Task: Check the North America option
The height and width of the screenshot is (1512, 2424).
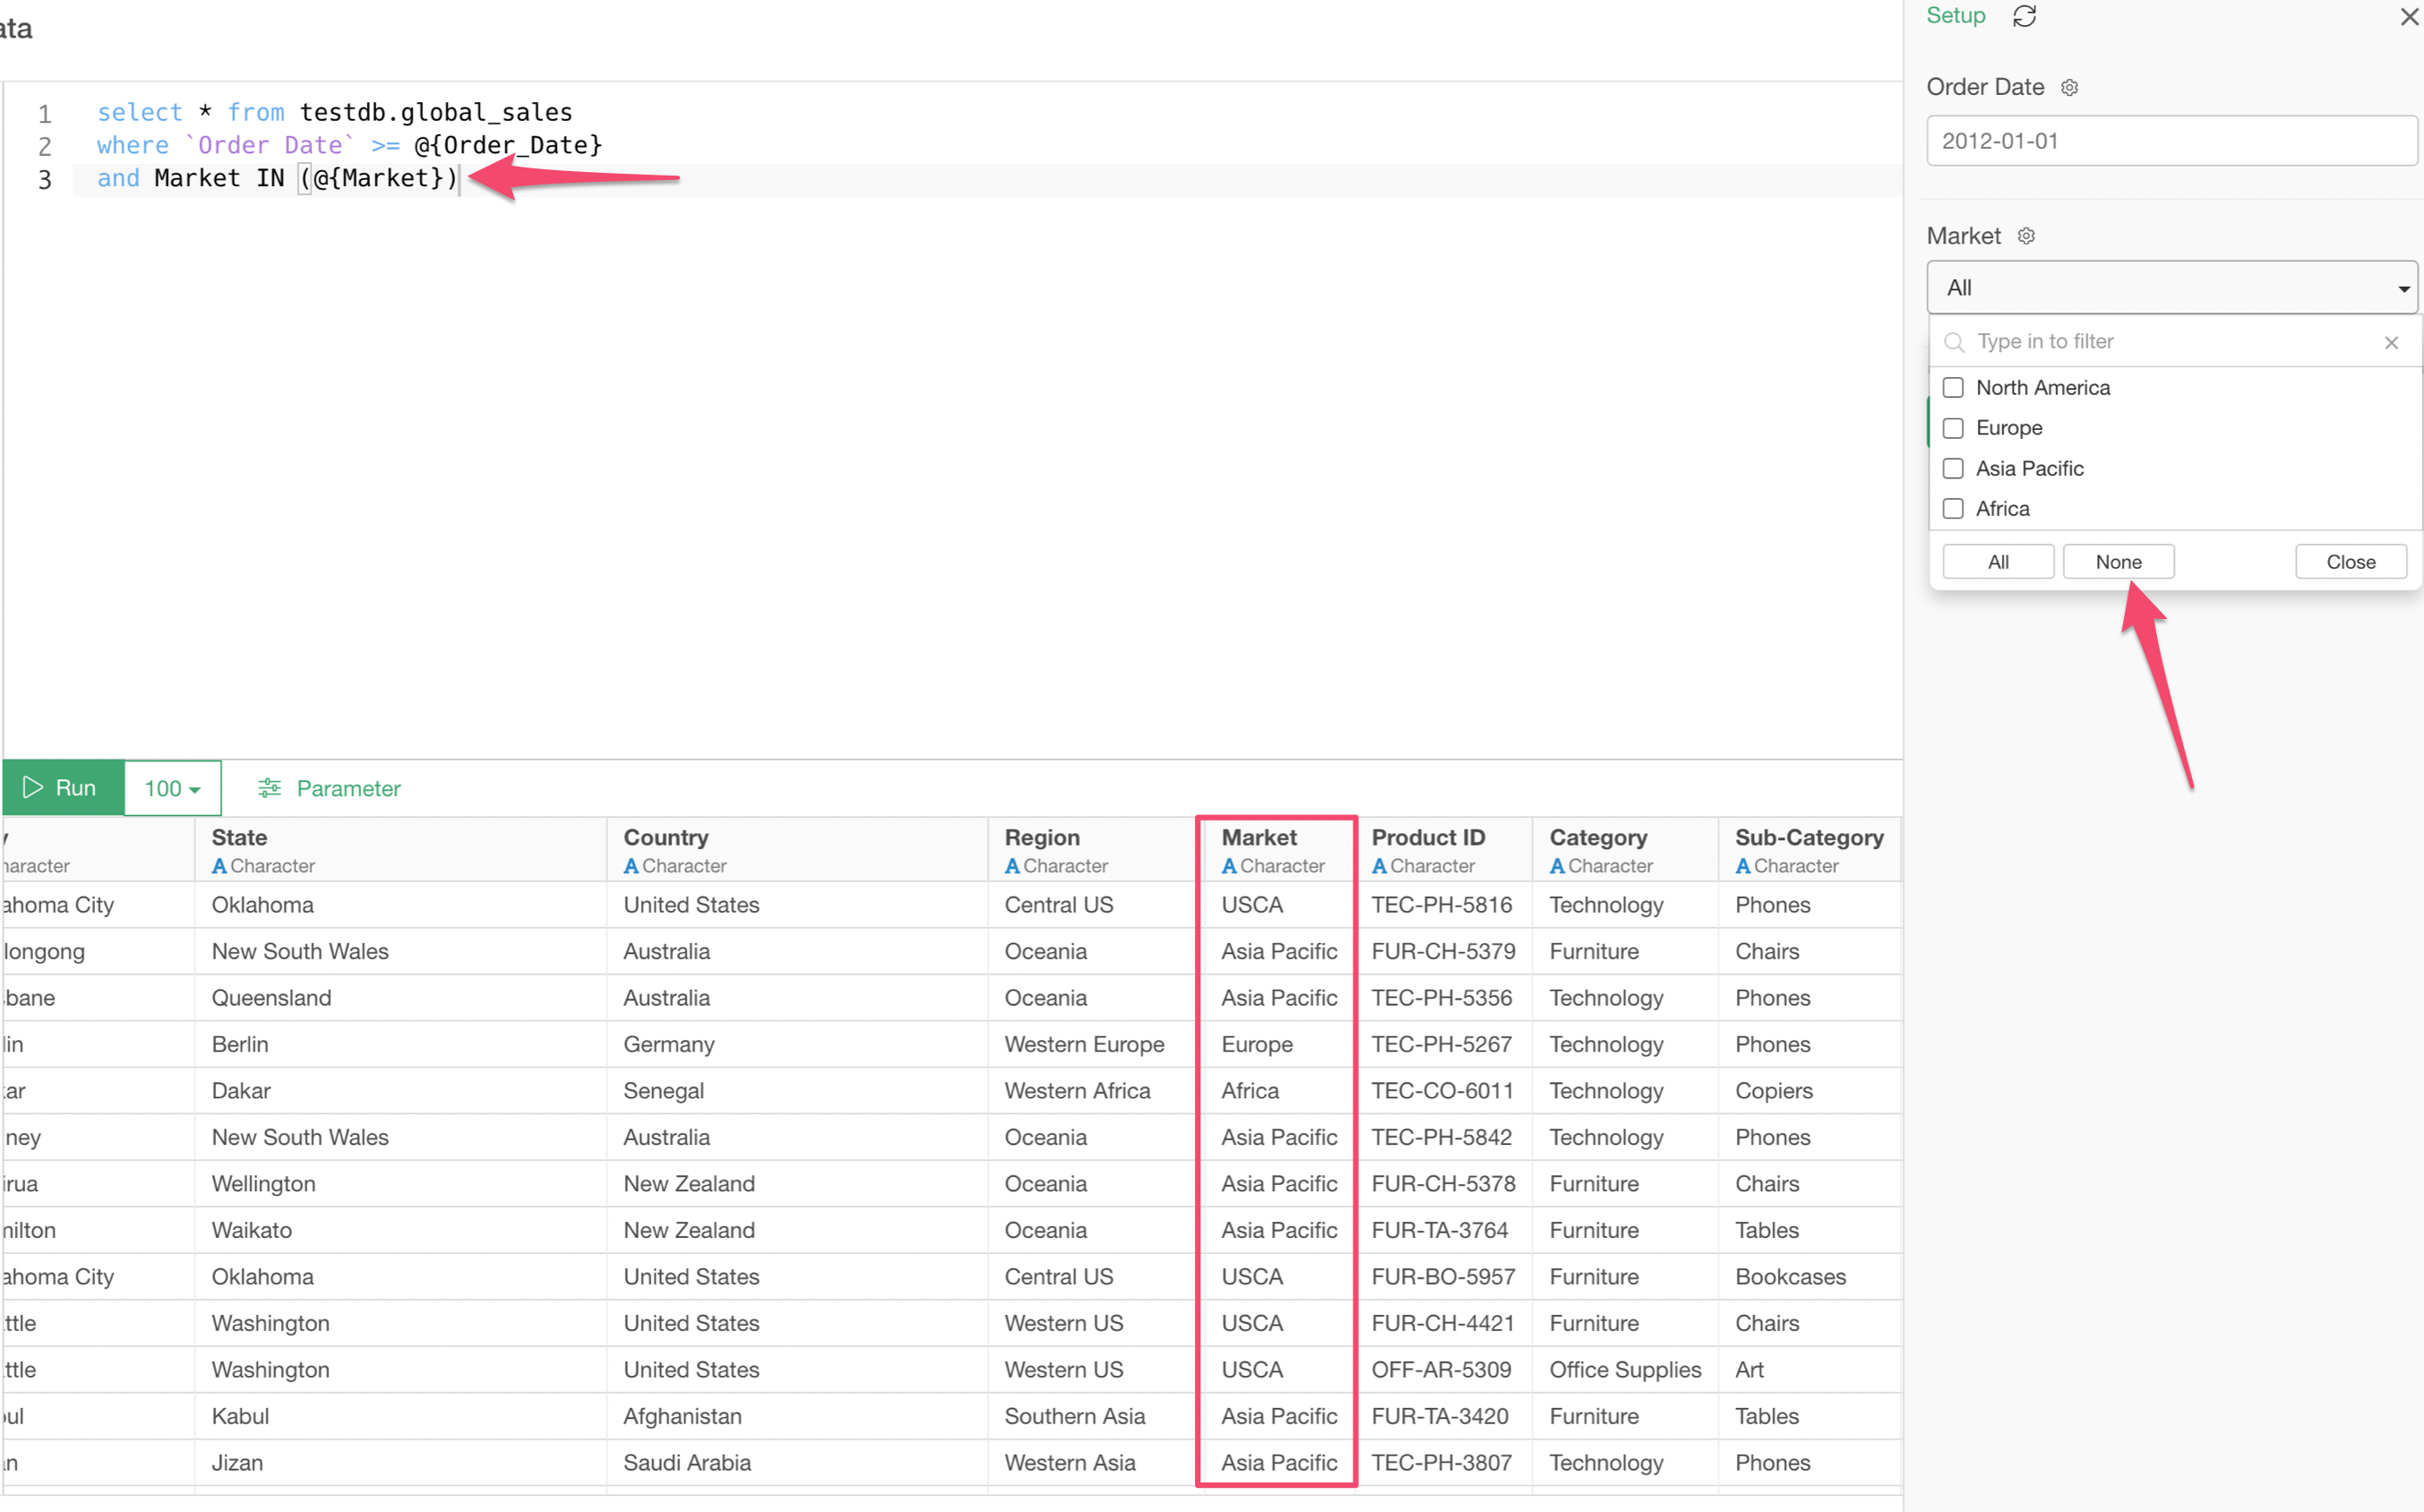Action: (x=1952, y=387)
